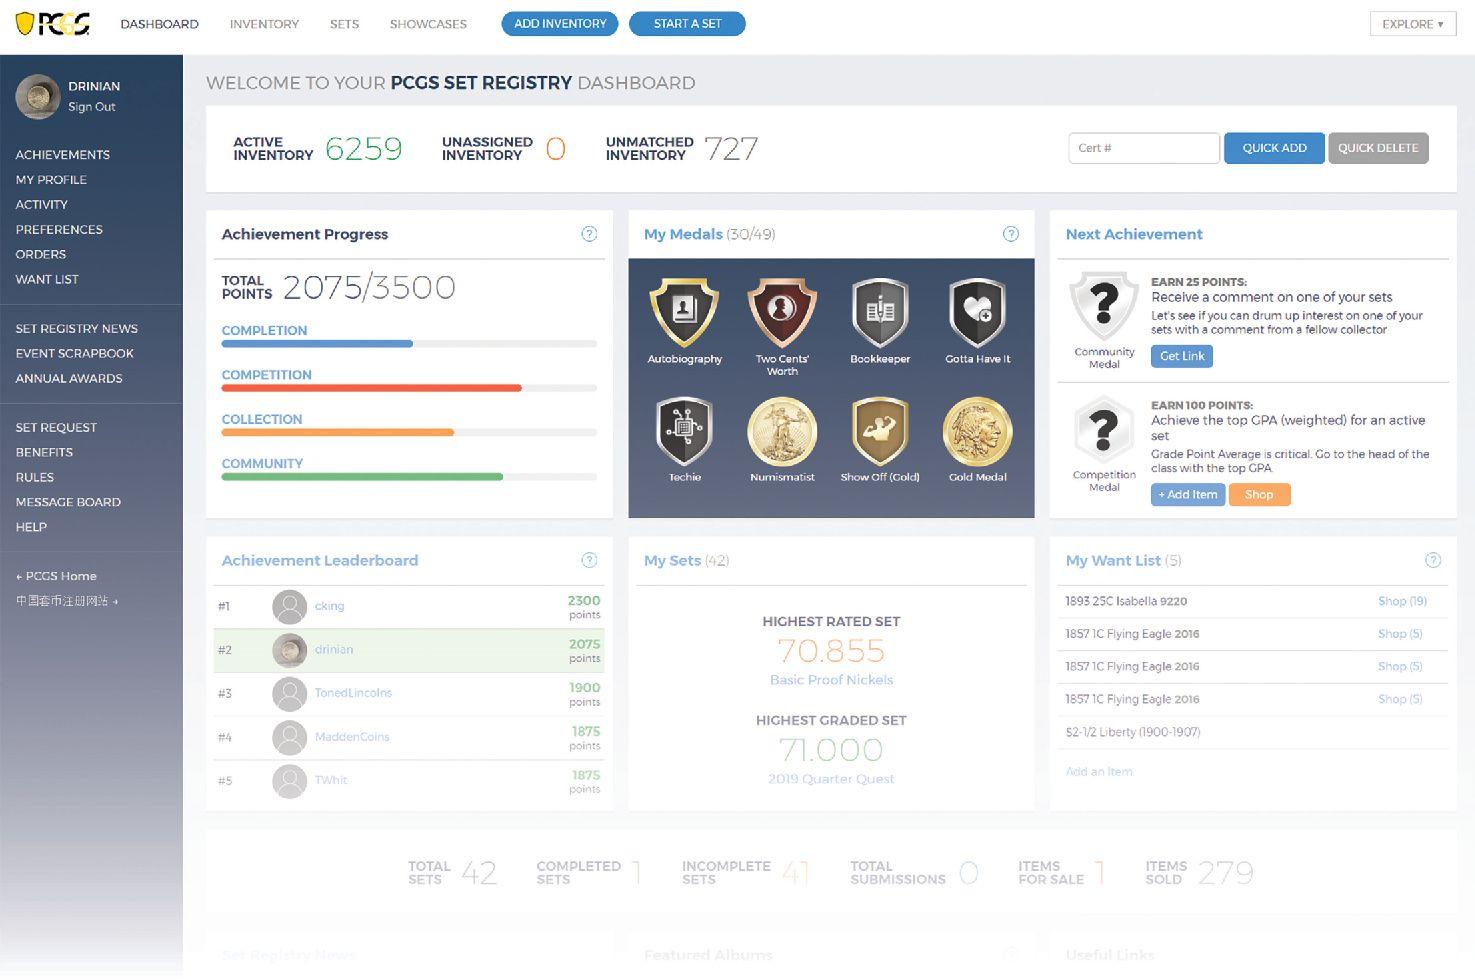The image size is (1475, 980).
Task: Open TonedLincolns' avatar in leaderboard
Action: pos(290,694)
